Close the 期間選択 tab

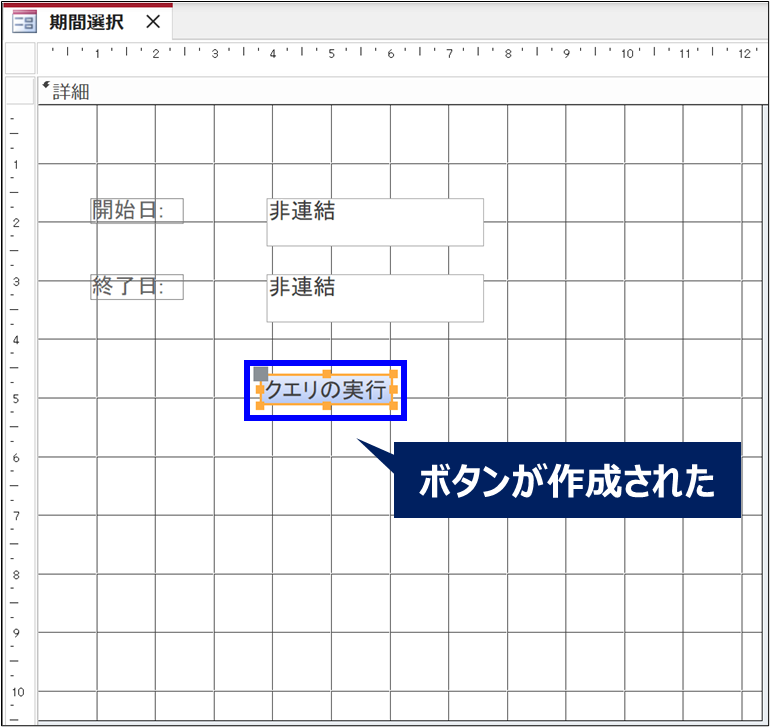152,22
